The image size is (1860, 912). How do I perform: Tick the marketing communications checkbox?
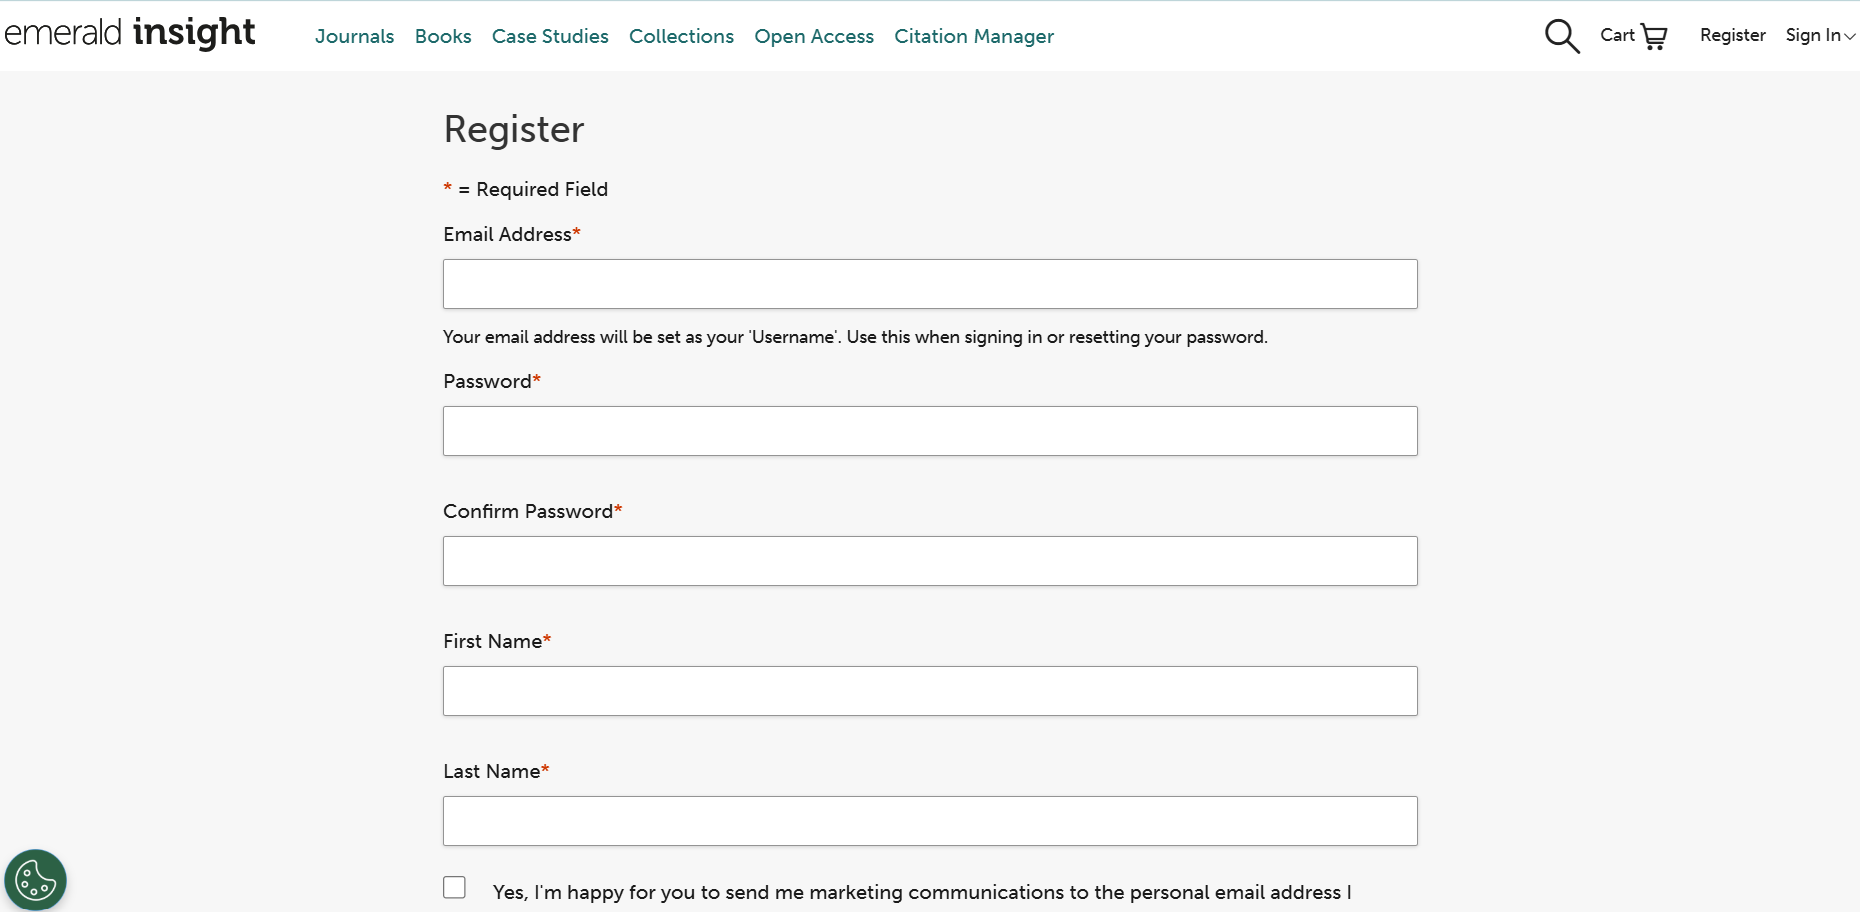455,887
